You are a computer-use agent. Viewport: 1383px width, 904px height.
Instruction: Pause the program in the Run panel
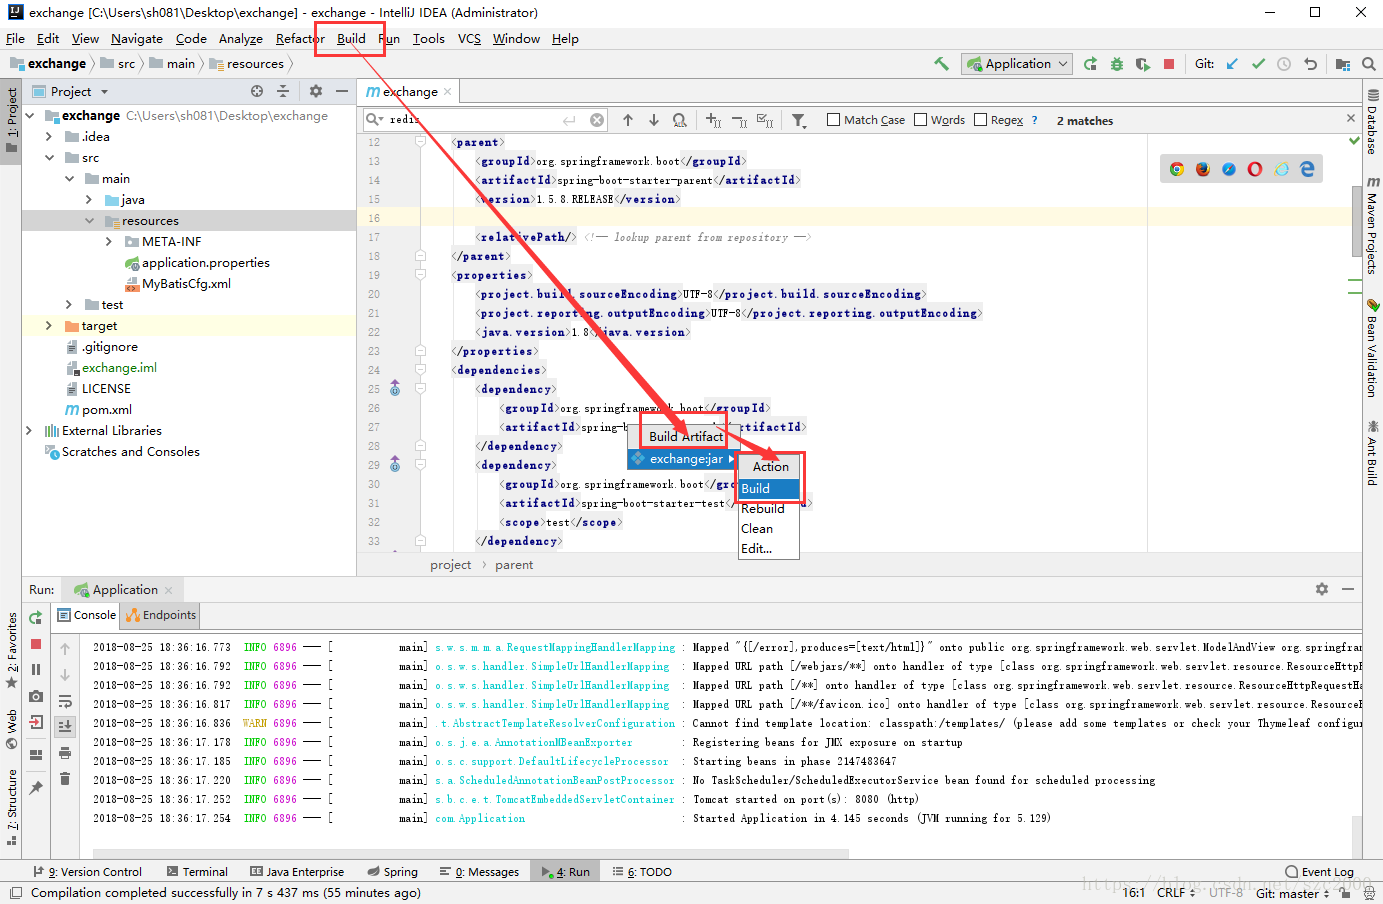click(36, 670)
